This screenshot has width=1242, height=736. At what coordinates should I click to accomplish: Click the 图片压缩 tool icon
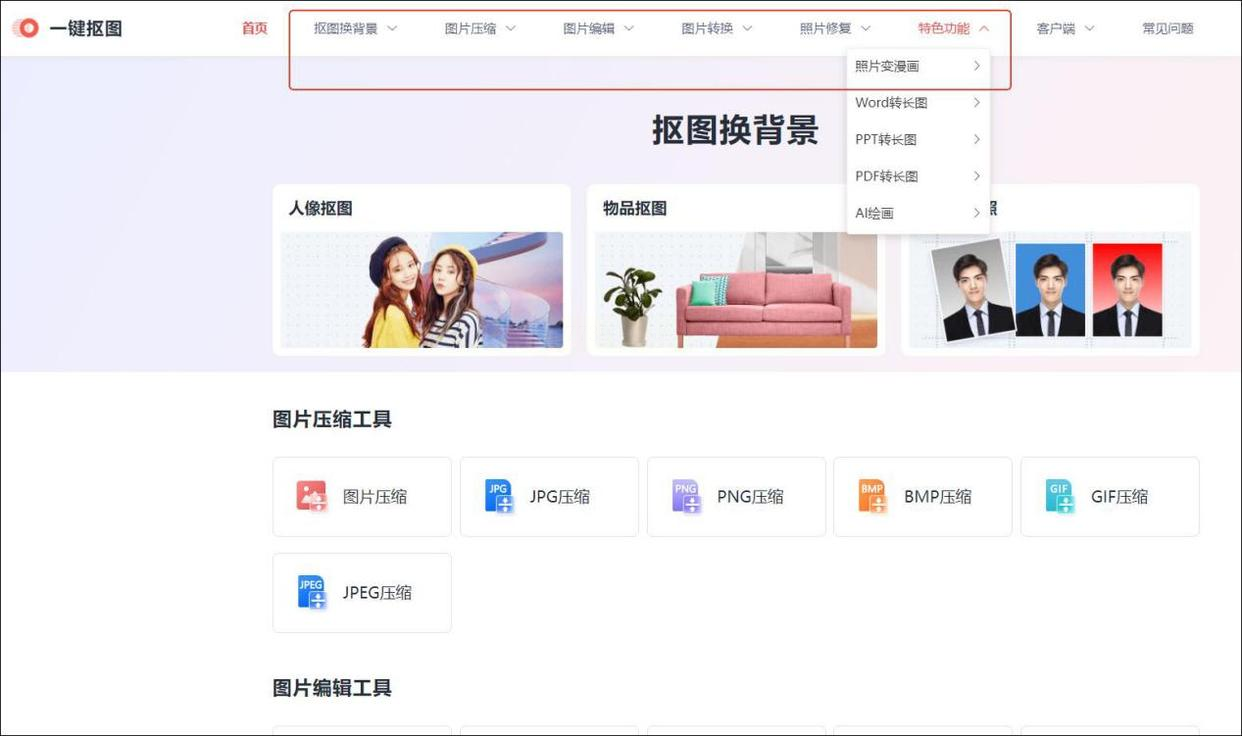click(312, 496)
